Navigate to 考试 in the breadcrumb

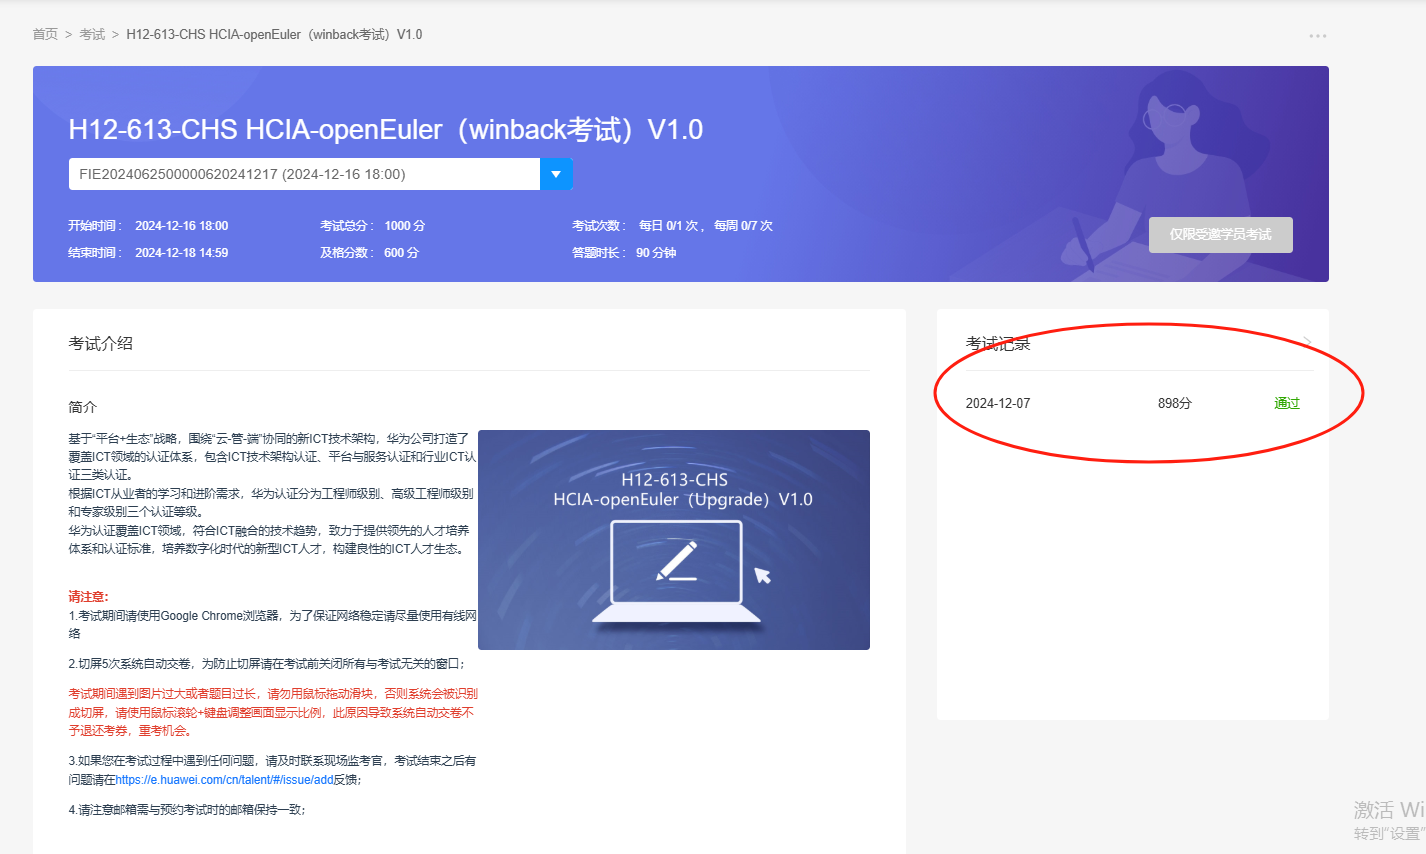(92, 34)
